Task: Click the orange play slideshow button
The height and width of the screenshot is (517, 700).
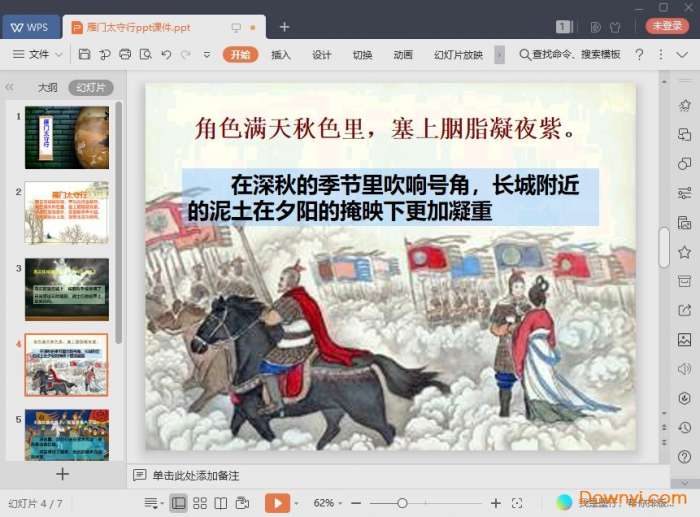Action: [x=277, y=503]
